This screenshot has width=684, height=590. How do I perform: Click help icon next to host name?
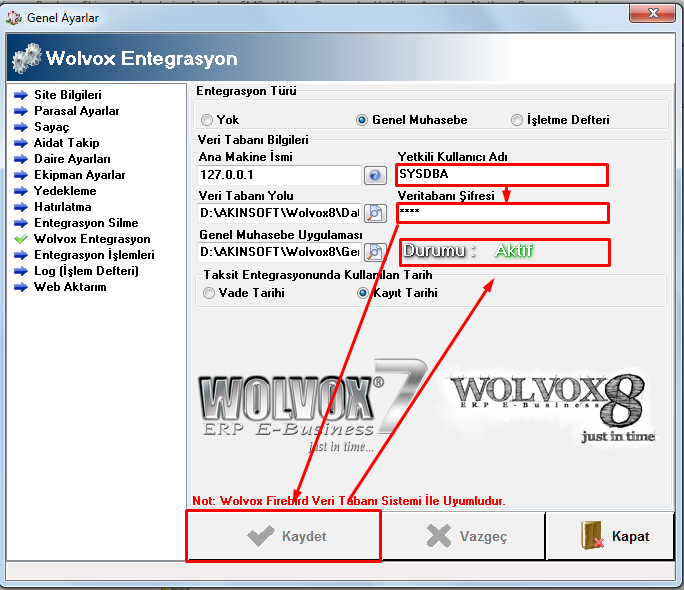(375, 175)
